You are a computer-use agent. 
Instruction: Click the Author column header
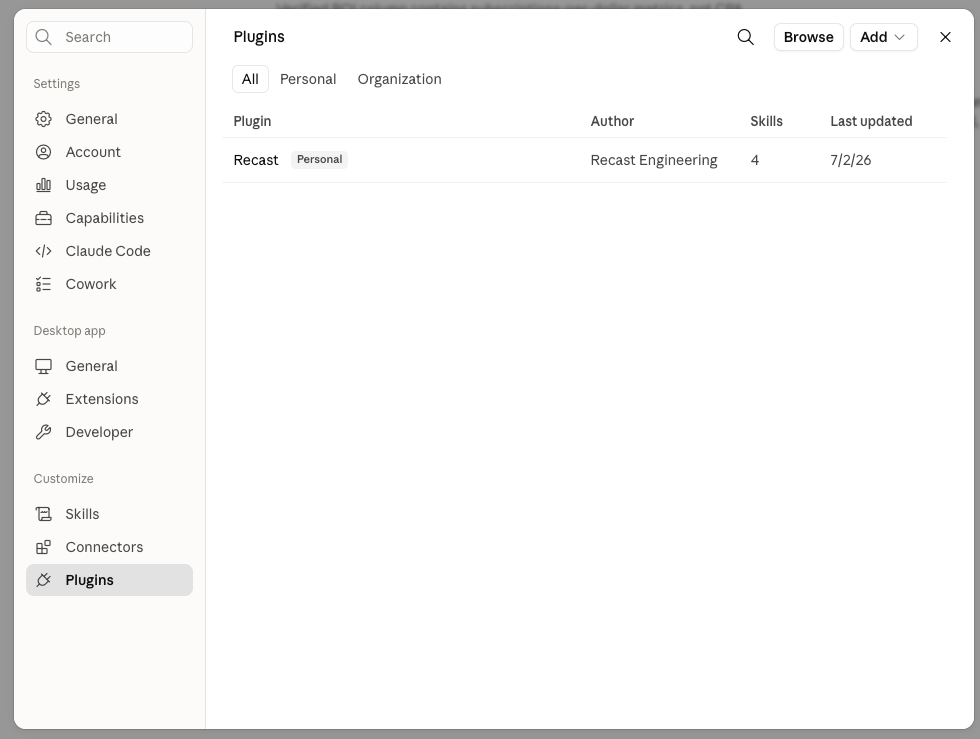(612, 121)
